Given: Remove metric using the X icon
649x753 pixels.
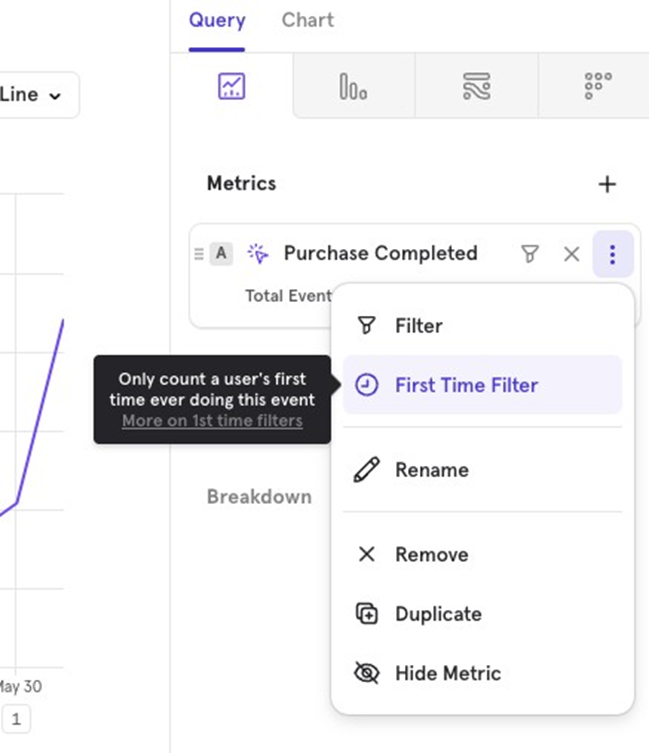Looking at the screenshot, I should (571, 254).
